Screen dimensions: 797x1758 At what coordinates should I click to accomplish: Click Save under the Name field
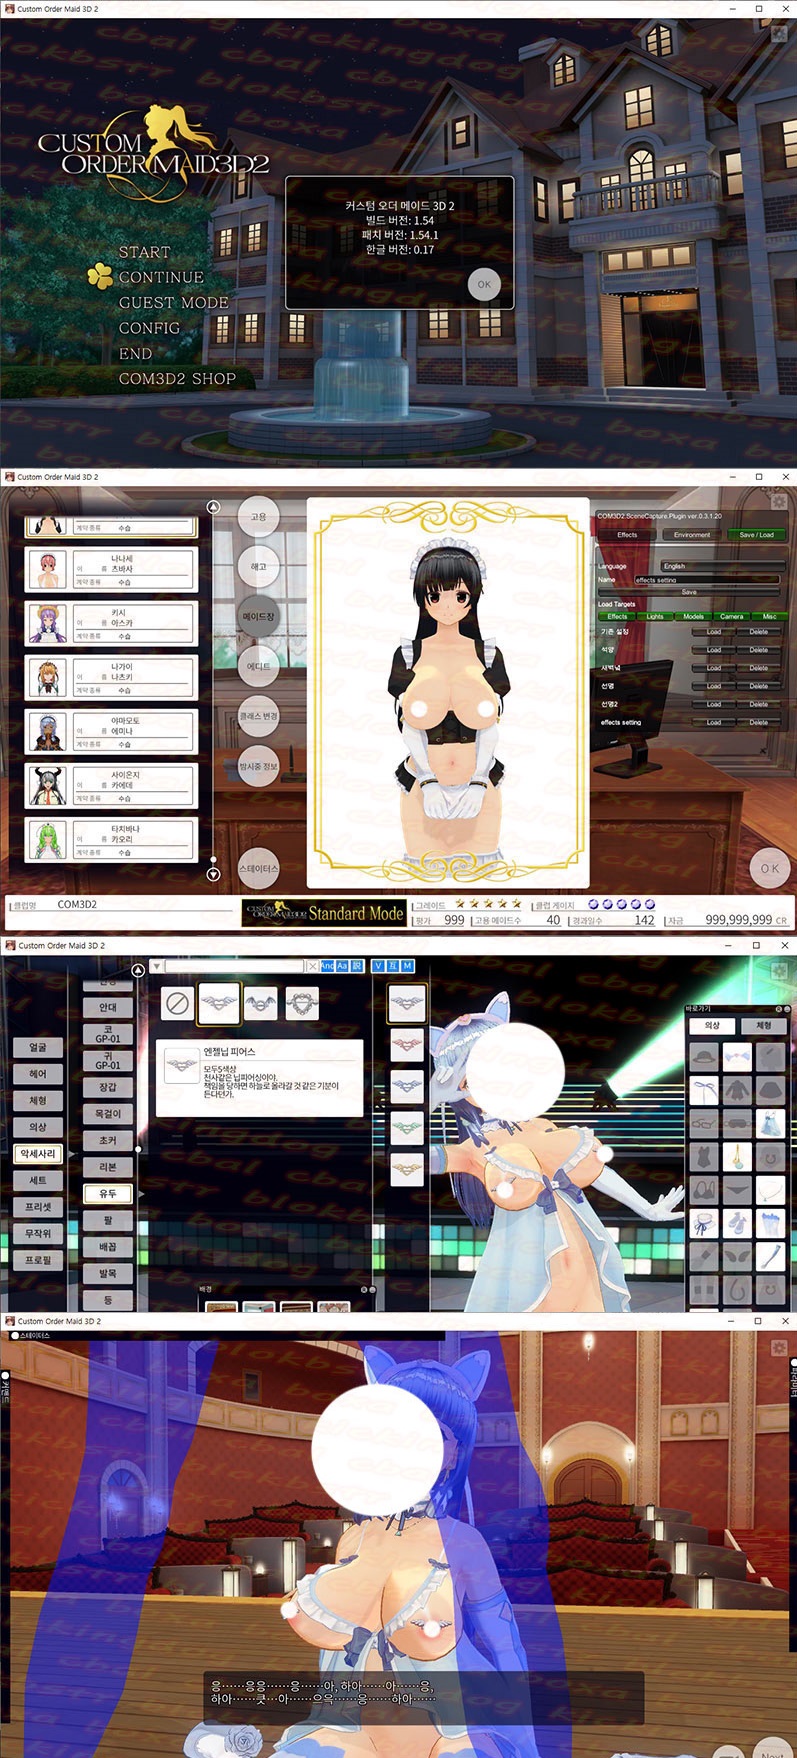(x=689, y=592)
